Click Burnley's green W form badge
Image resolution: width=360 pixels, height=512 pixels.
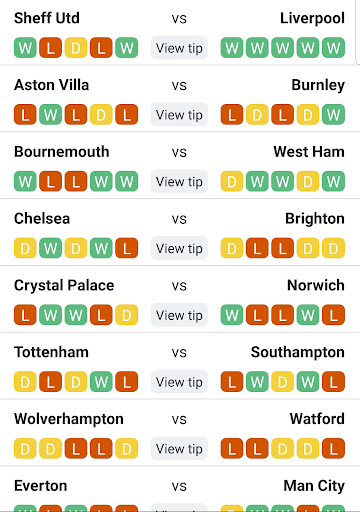pyautogui.click(x=333, y=115)
